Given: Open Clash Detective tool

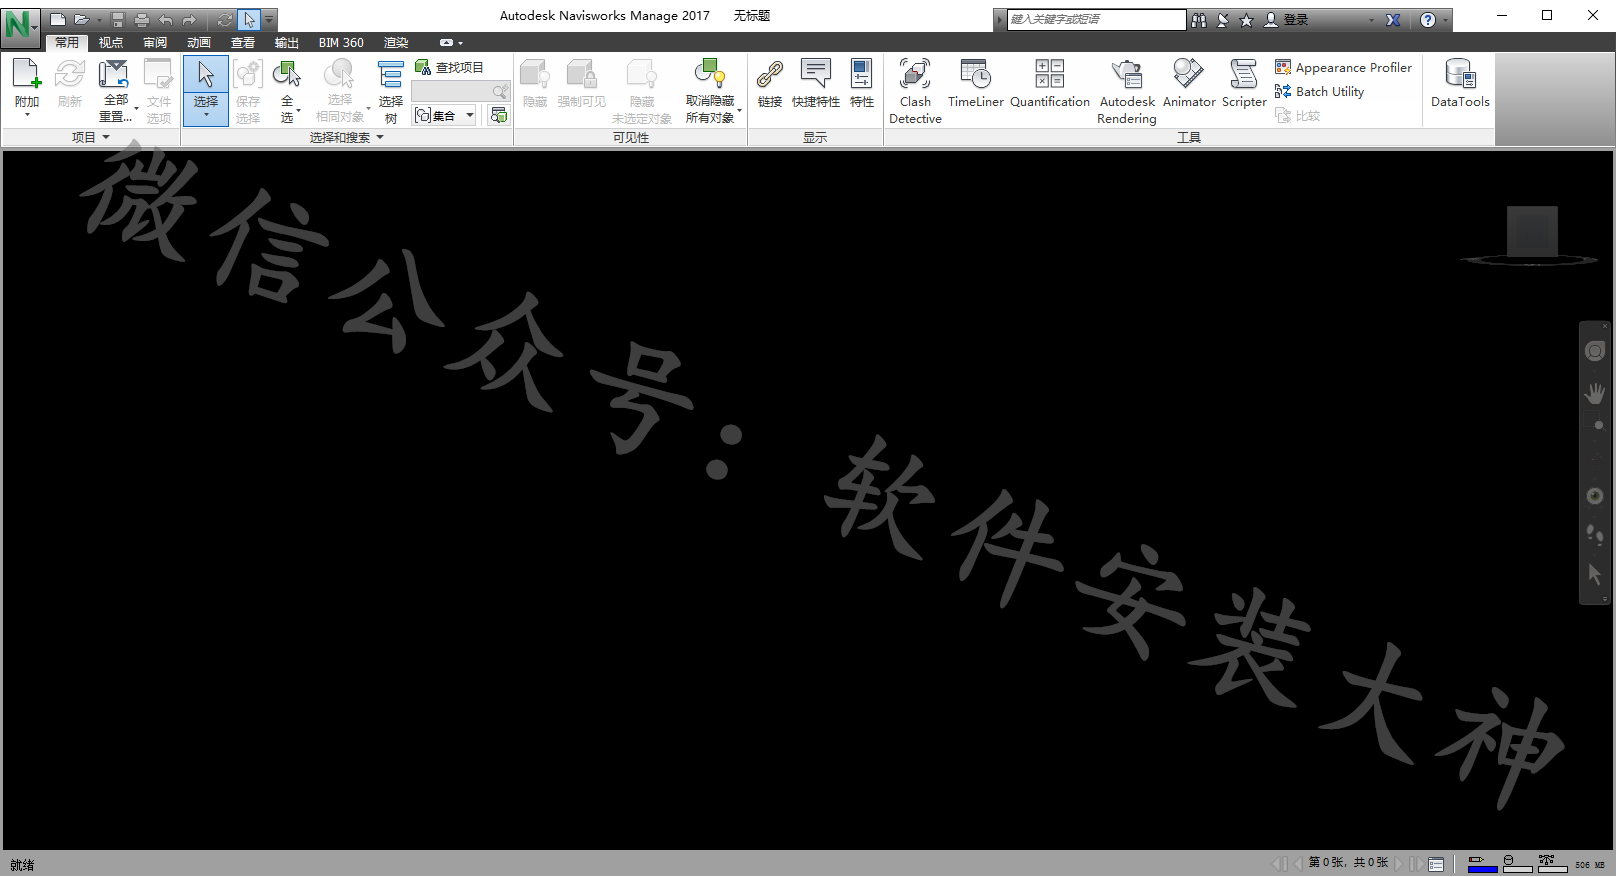Looking at the screenshot, I should (x=915, y=91).
